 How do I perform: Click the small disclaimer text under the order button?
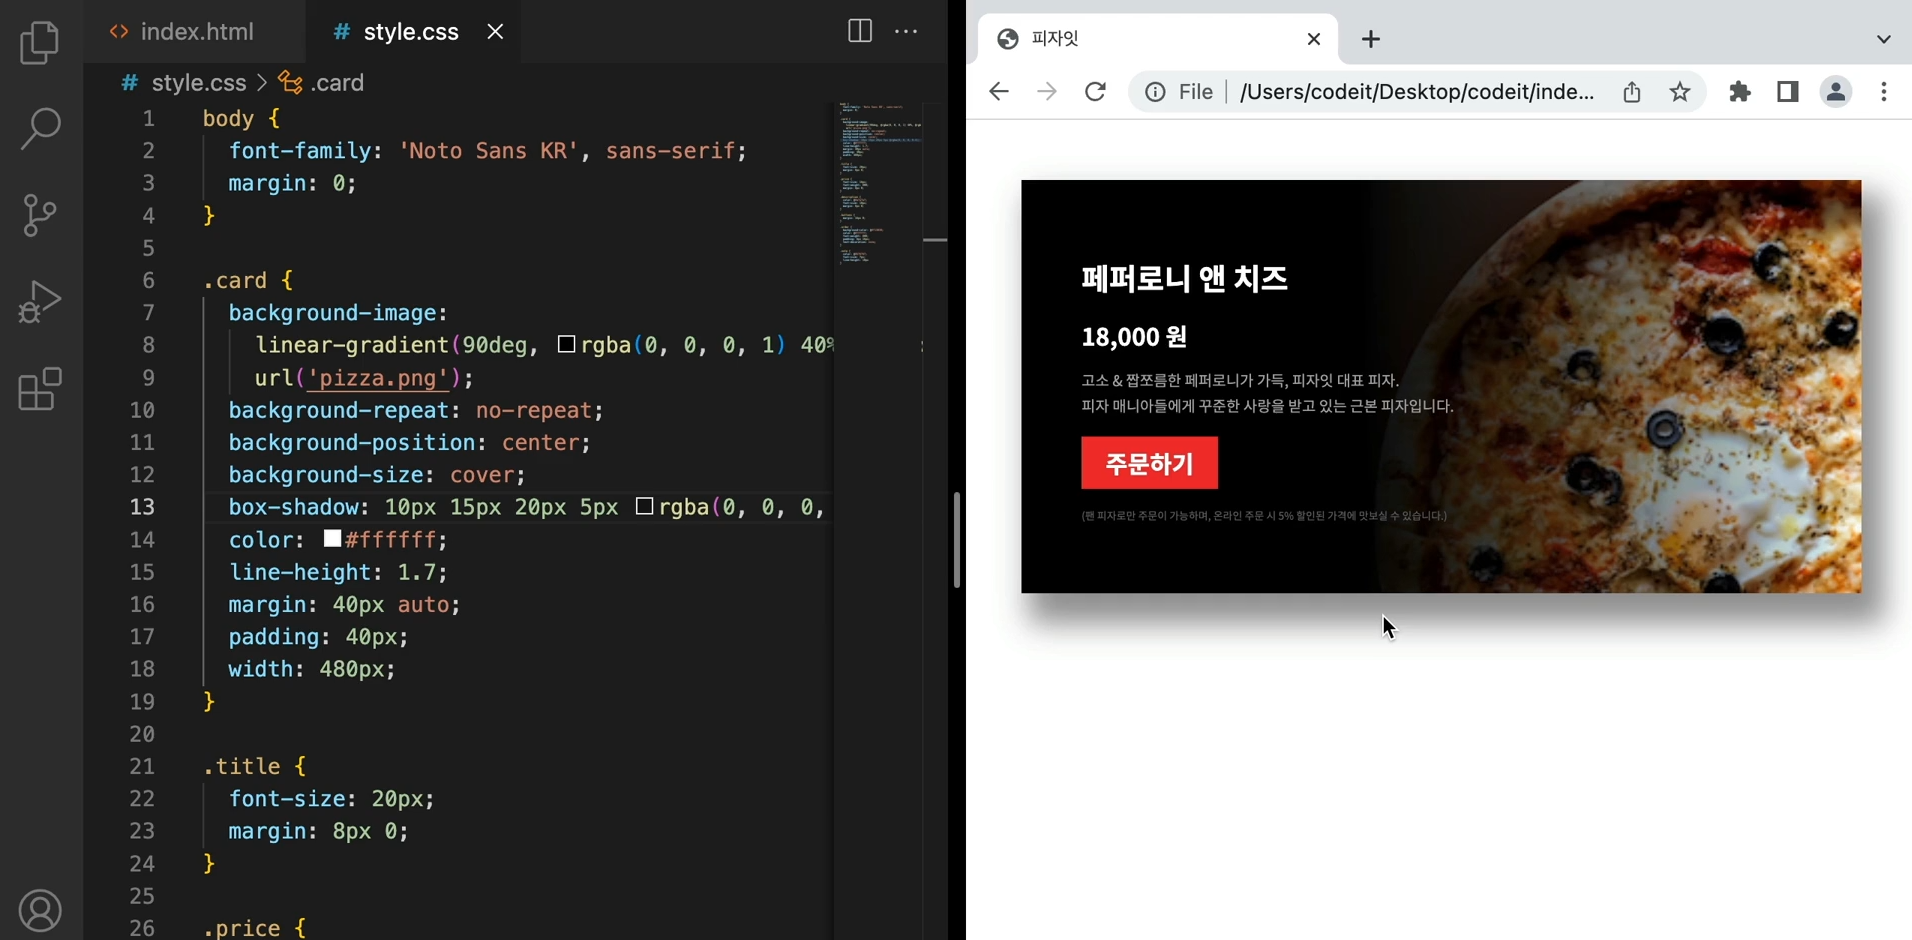point(1264,516)
